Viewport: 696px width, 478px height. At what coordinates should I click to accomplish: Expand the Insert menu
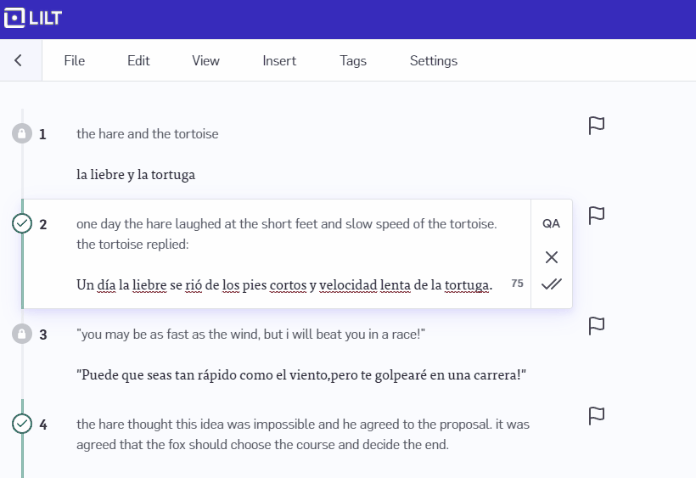point(279,61)
